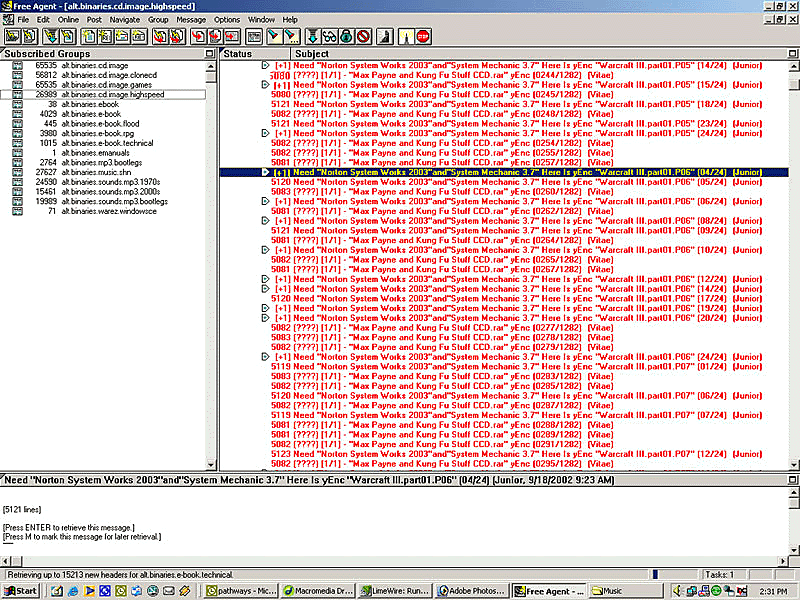Maximize the Subscribed Groups pane

click(x=210, y=54)
